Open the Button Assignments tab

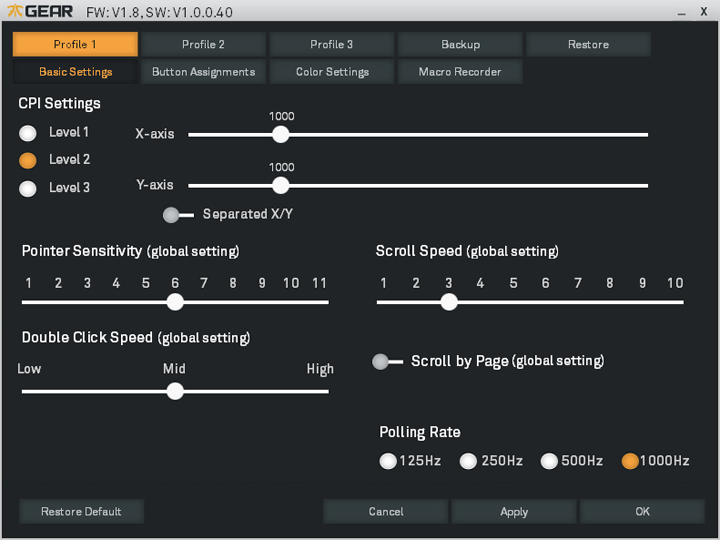click(203, 72)
